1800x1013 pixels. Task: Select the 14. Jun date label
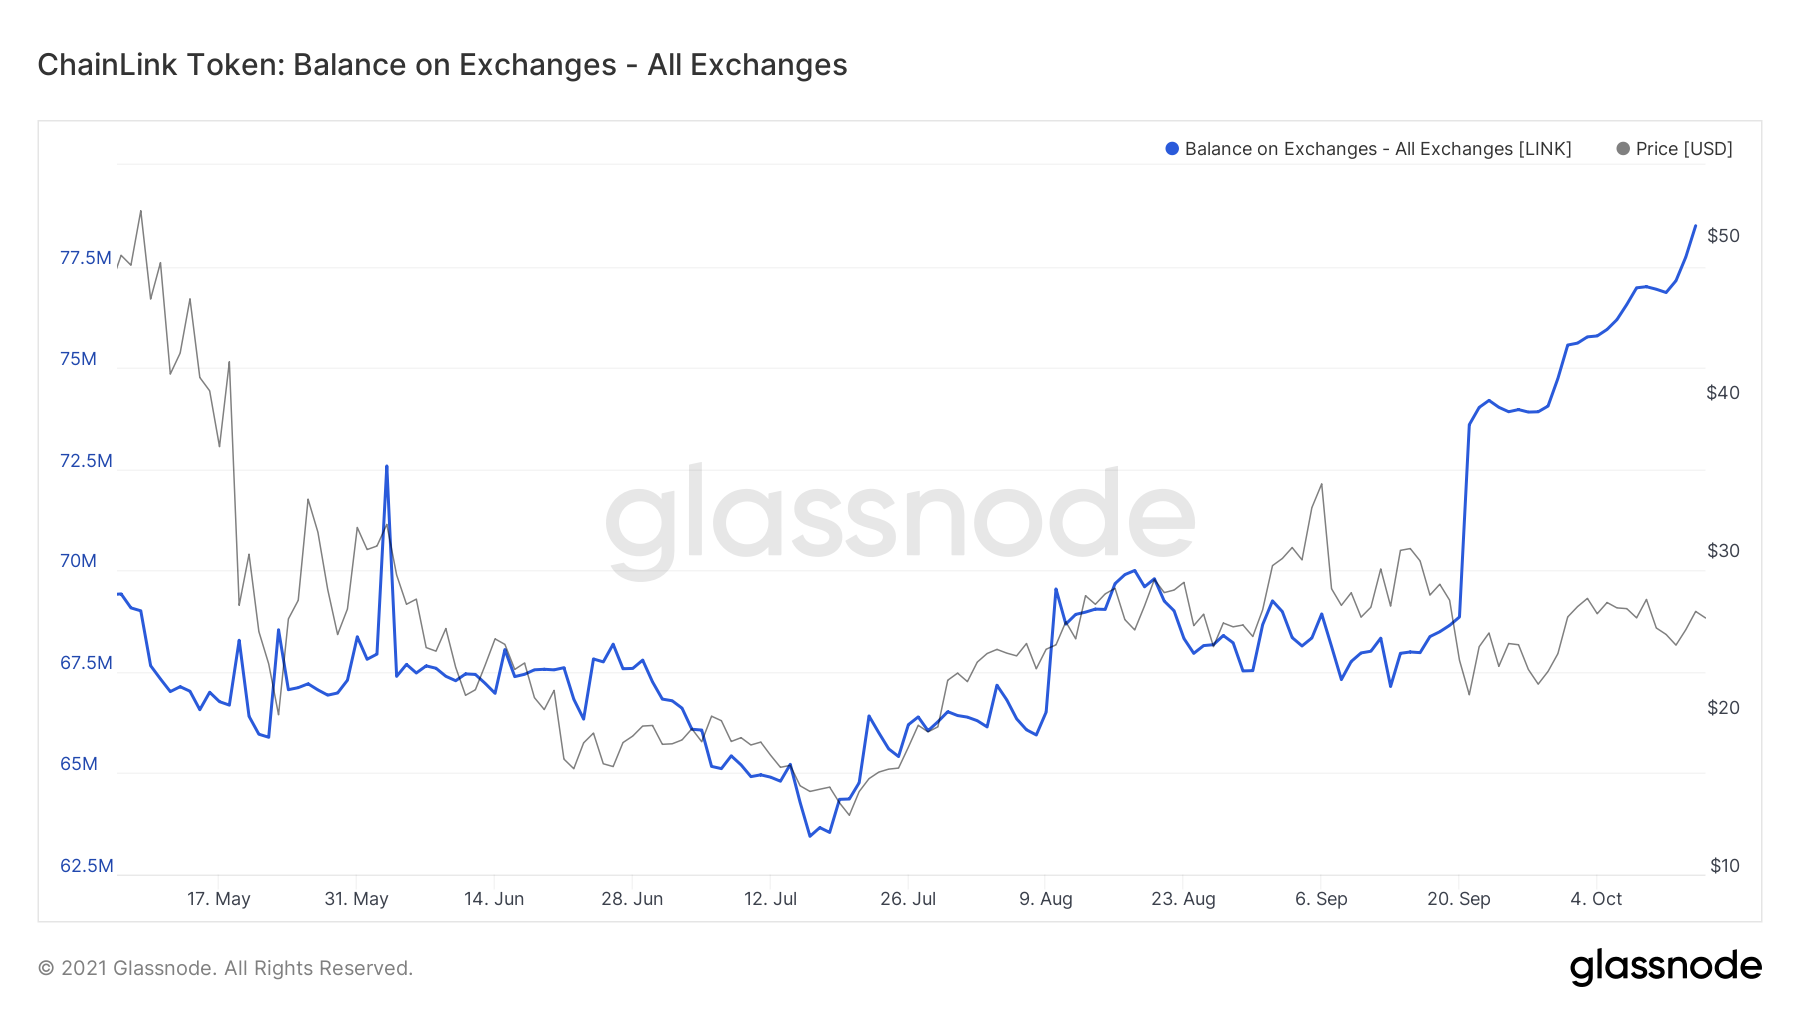(494, 899)
